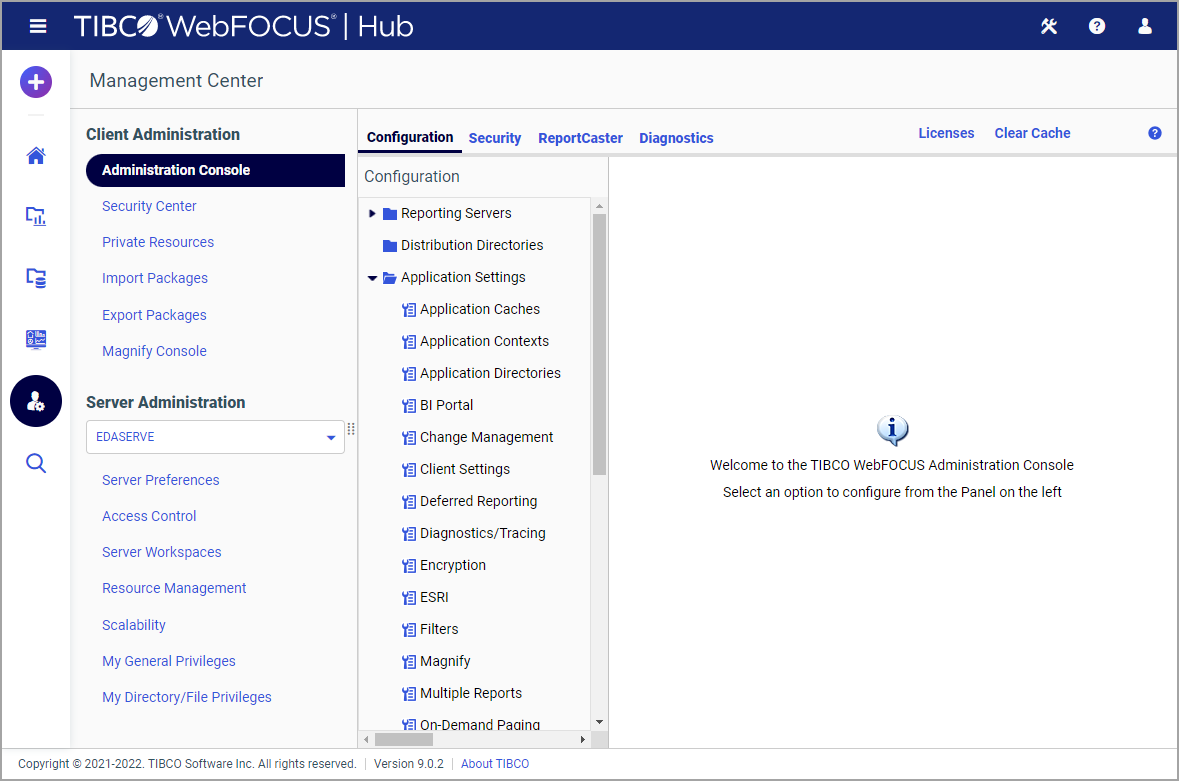
Task: Click the icon next to ESRI
Action: [x=409, y=598]
